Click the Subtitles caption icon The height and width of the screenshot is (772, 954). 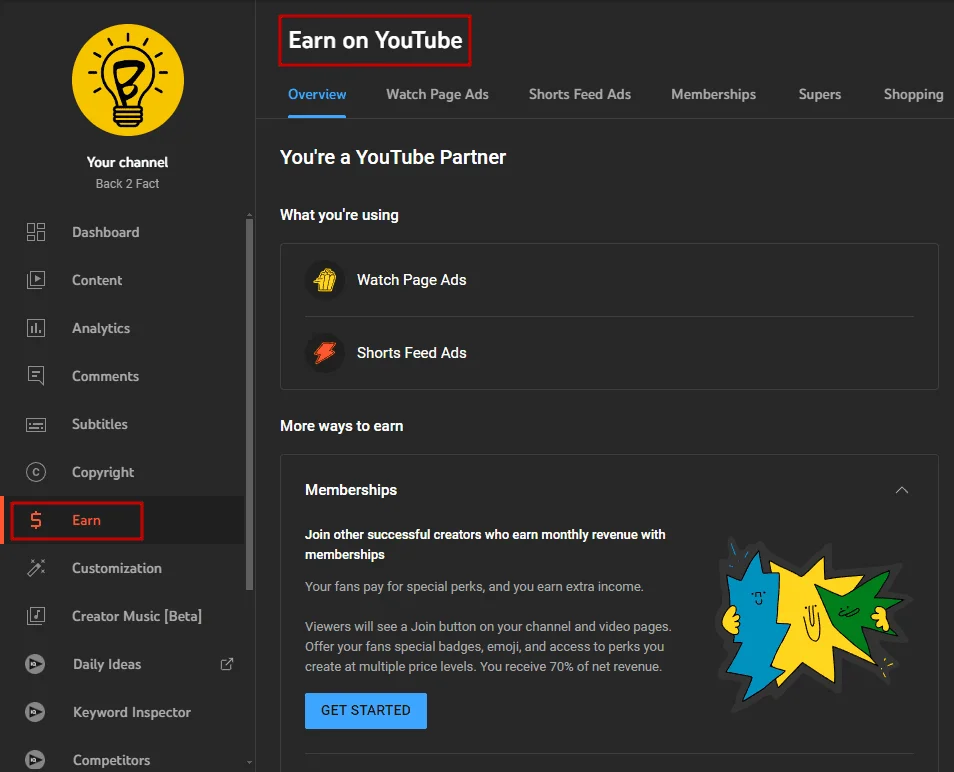(x=36, y=424)
